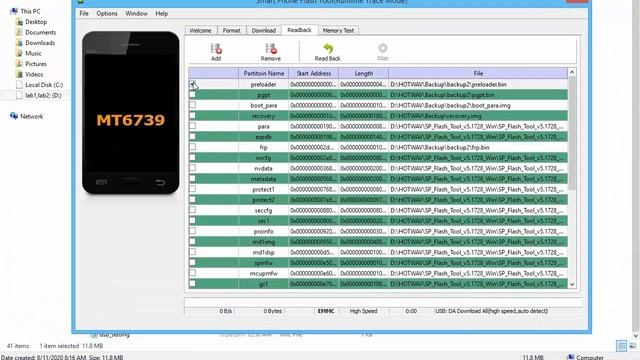
Task: Check the para partition checkbox
Action: tap(192, 126)
